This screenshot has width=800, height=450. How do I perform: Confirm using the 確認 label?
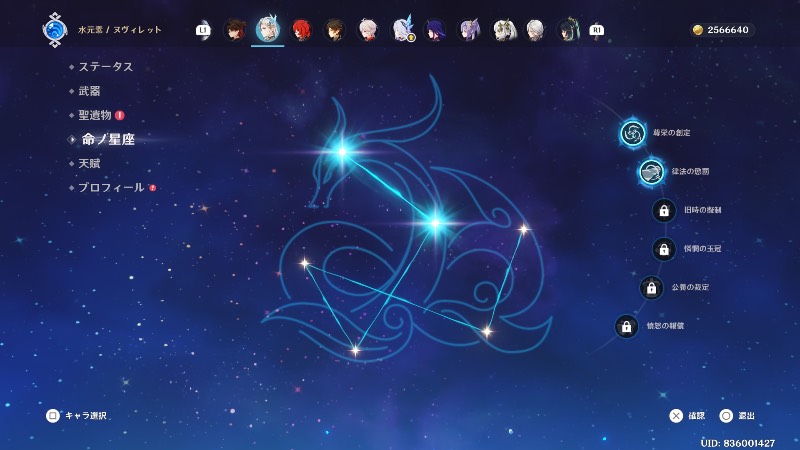tap(696, 416)
